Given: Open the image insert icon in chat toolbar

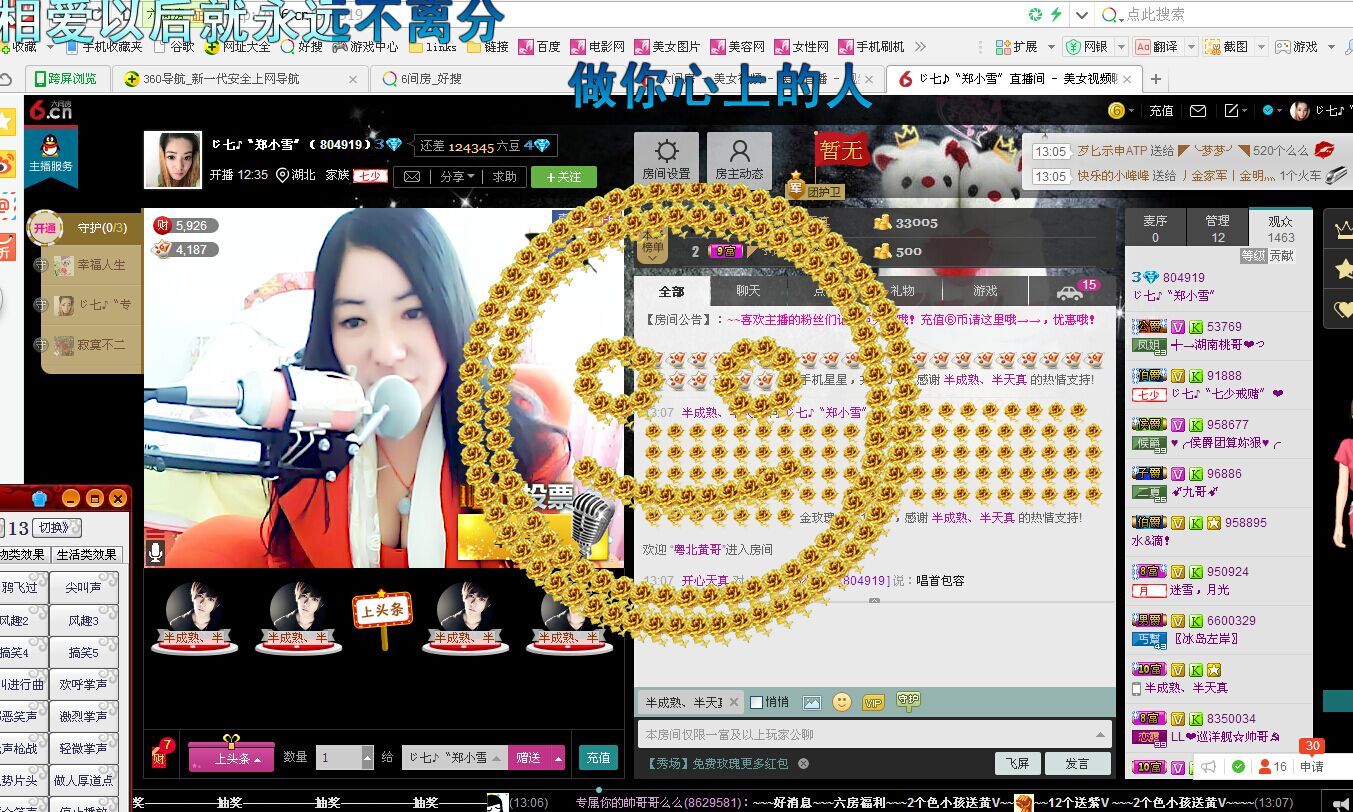Looking at the screenshot, I should (811, 703).
